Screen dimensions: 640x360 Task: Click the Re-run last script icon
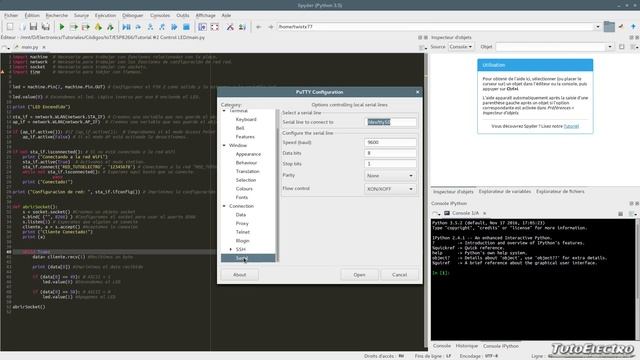(x=110, y=27)
